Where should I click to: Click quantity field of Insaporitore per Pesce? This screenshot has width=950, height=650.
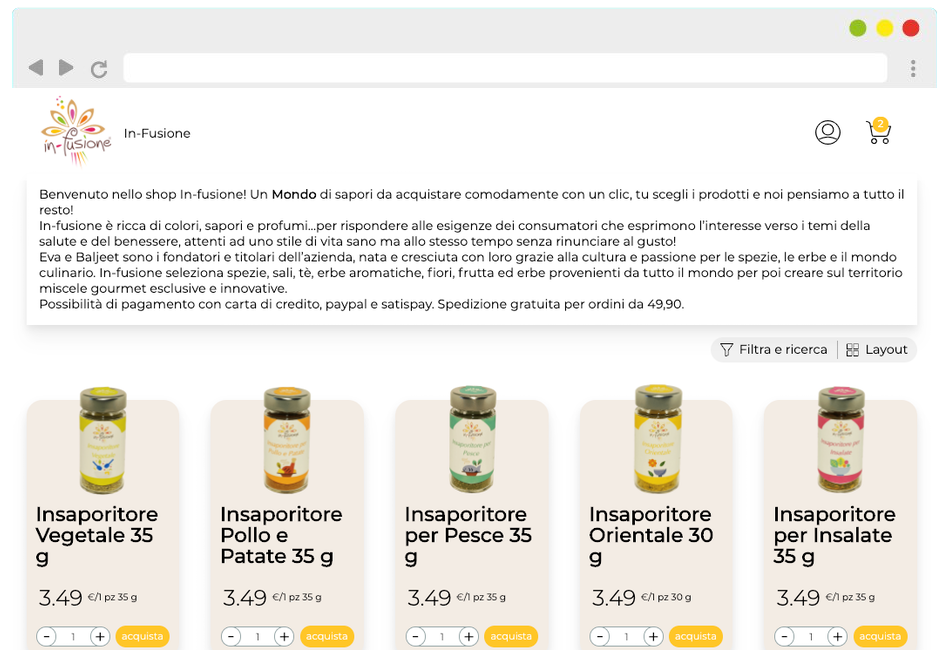(x=442, y=637)
